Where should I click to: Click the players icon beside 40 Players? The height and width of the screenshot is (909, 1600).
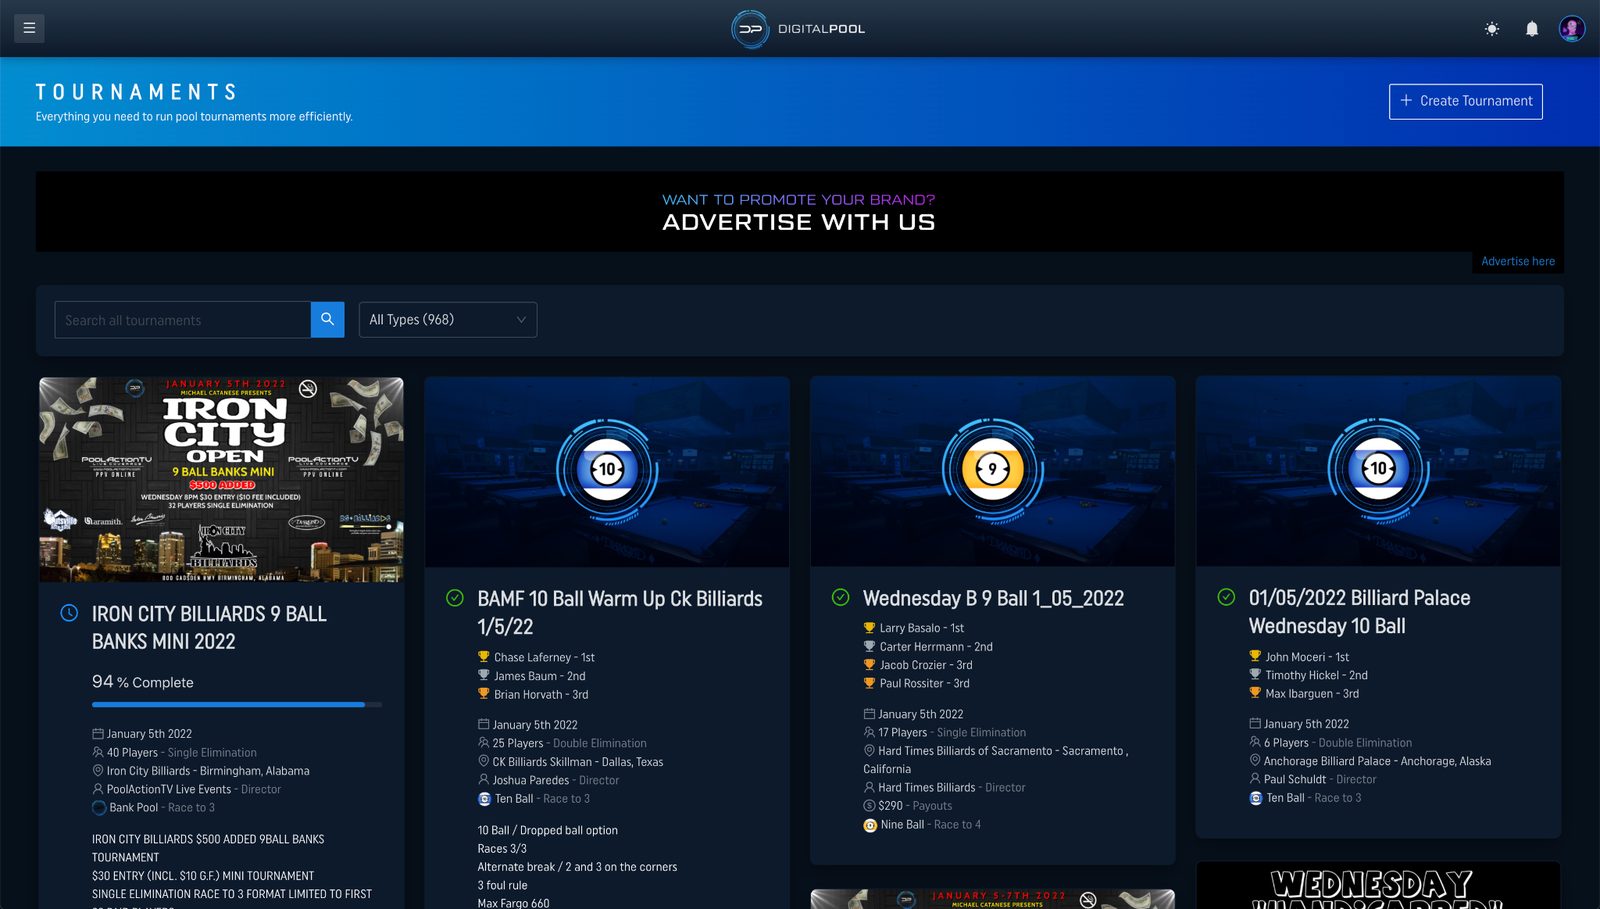click(98, 752)
